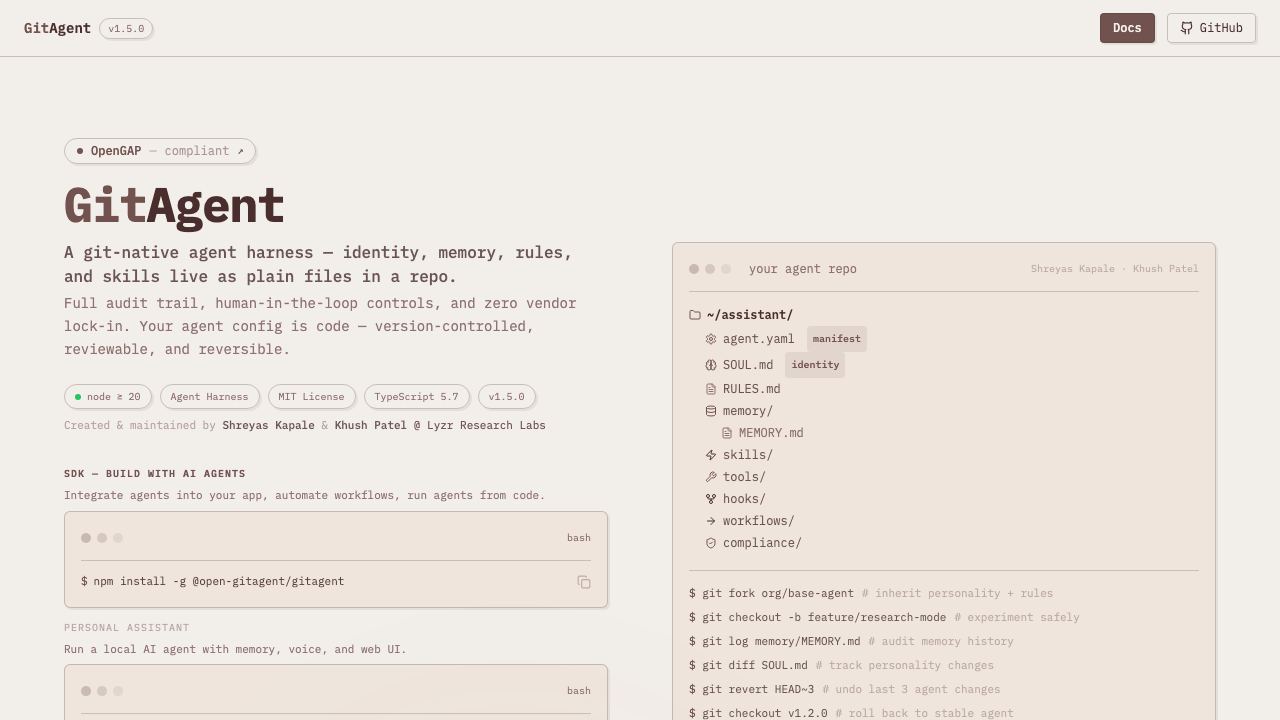Screen dimensions: 1280x720
Task: Click the Shreyas Kapale author link
Action: (x=268, y=425)
